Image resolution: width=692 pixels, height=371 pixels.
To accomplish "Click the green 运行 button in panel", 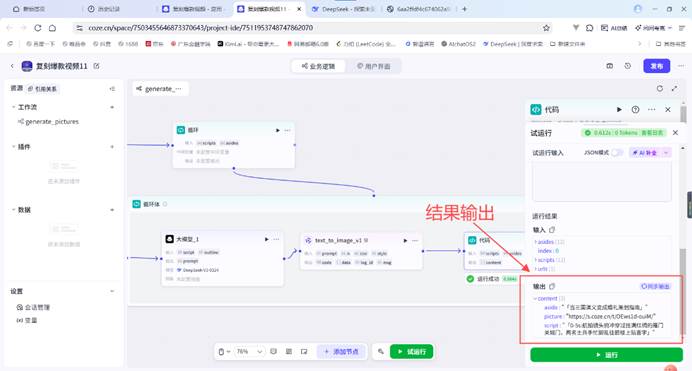I will tap(606, 355).
